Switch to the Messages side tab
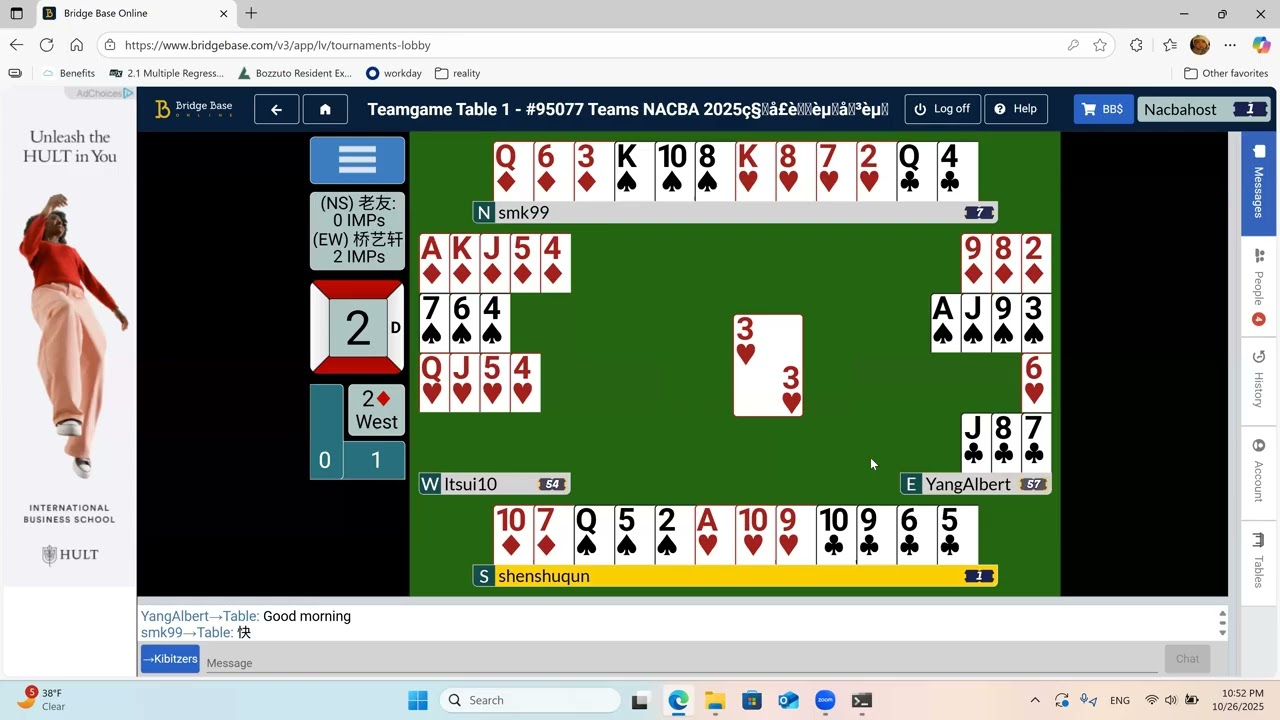The height and width of the screenshot is (720, 1280). [x=1259, y=183]
